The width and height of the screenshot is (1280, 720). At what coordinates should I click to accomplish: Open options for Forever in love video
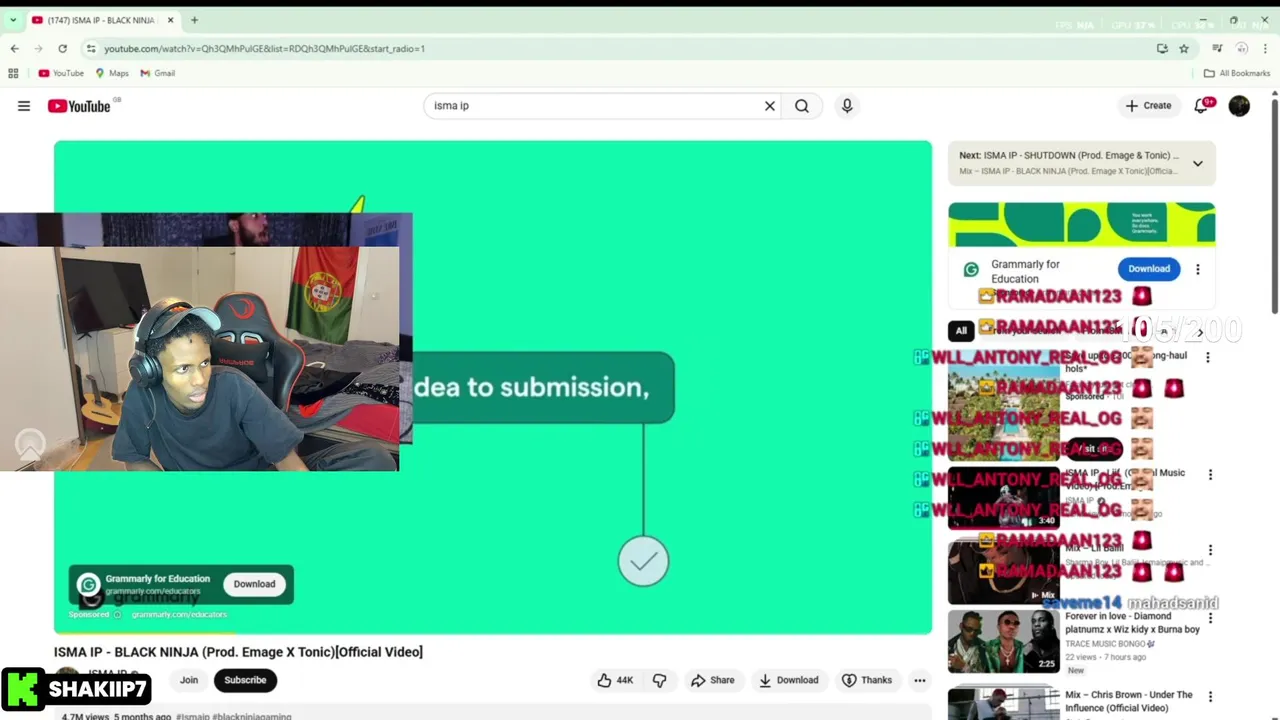[x=1210, y=620]
